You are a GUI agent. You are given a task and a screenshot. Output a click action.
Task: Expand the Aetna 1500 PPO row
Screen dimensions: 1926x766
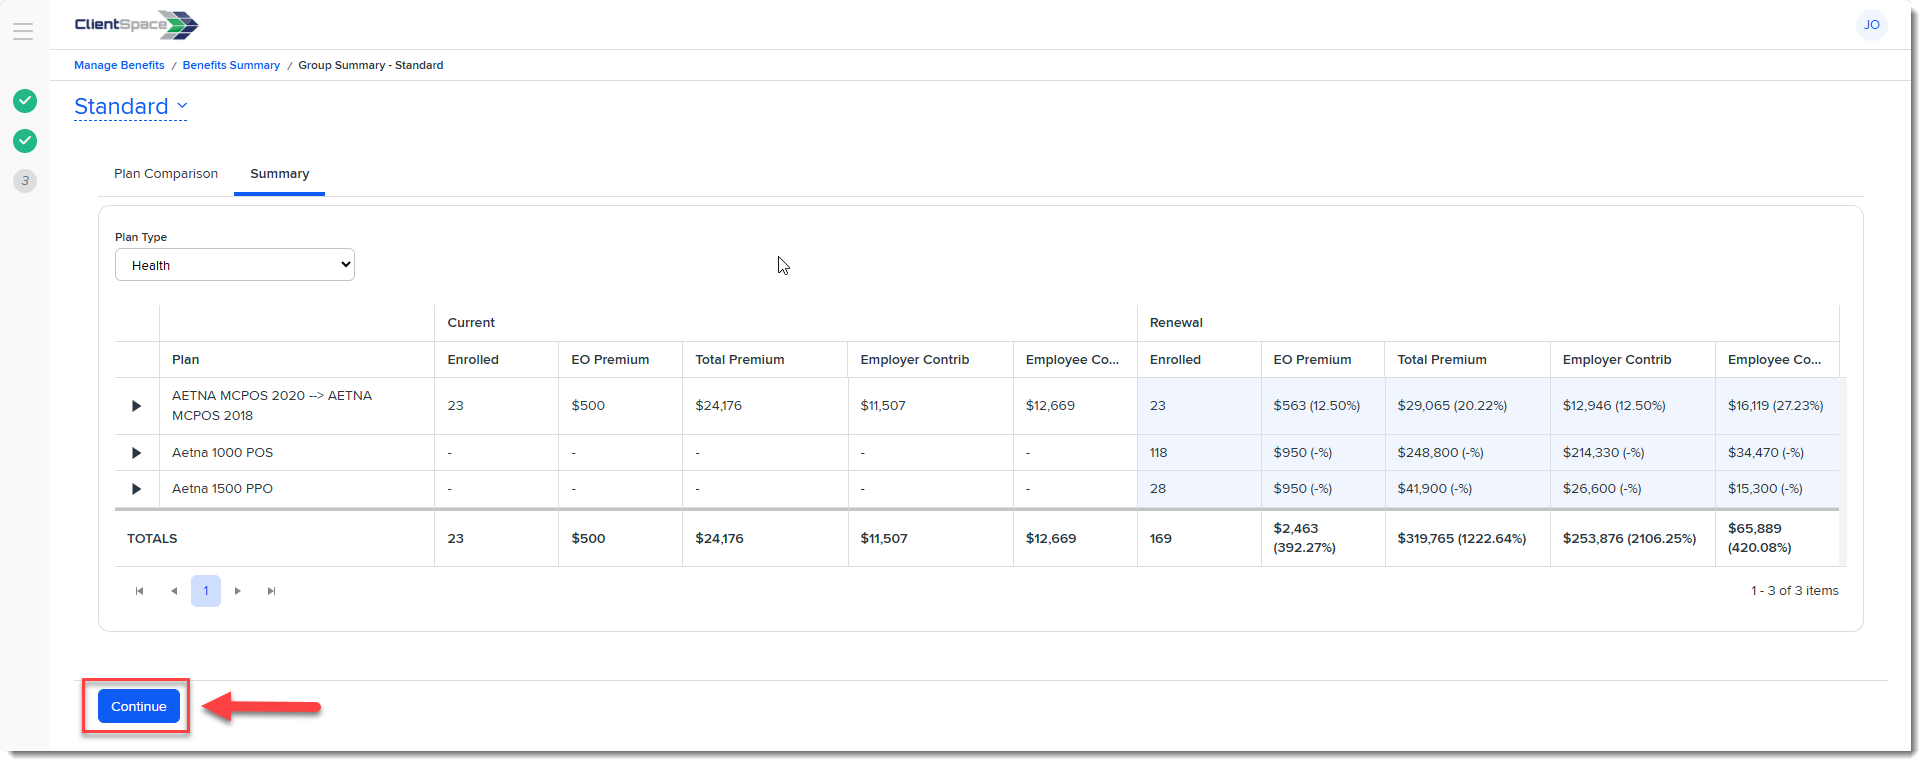click(x=137, y=489)
